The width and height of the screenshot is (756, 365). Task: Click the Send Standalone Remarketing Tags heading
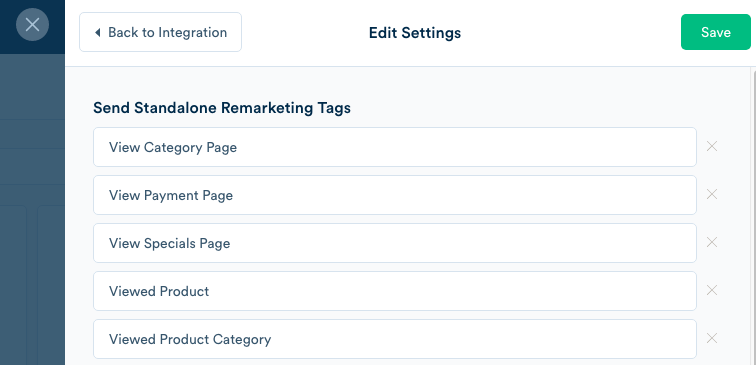click(222, 108)
